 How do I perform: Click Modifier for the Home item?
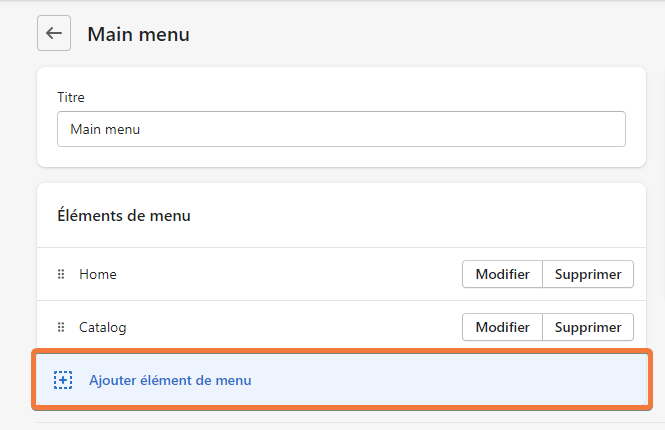pyautogui.click(x=503, y=274)
